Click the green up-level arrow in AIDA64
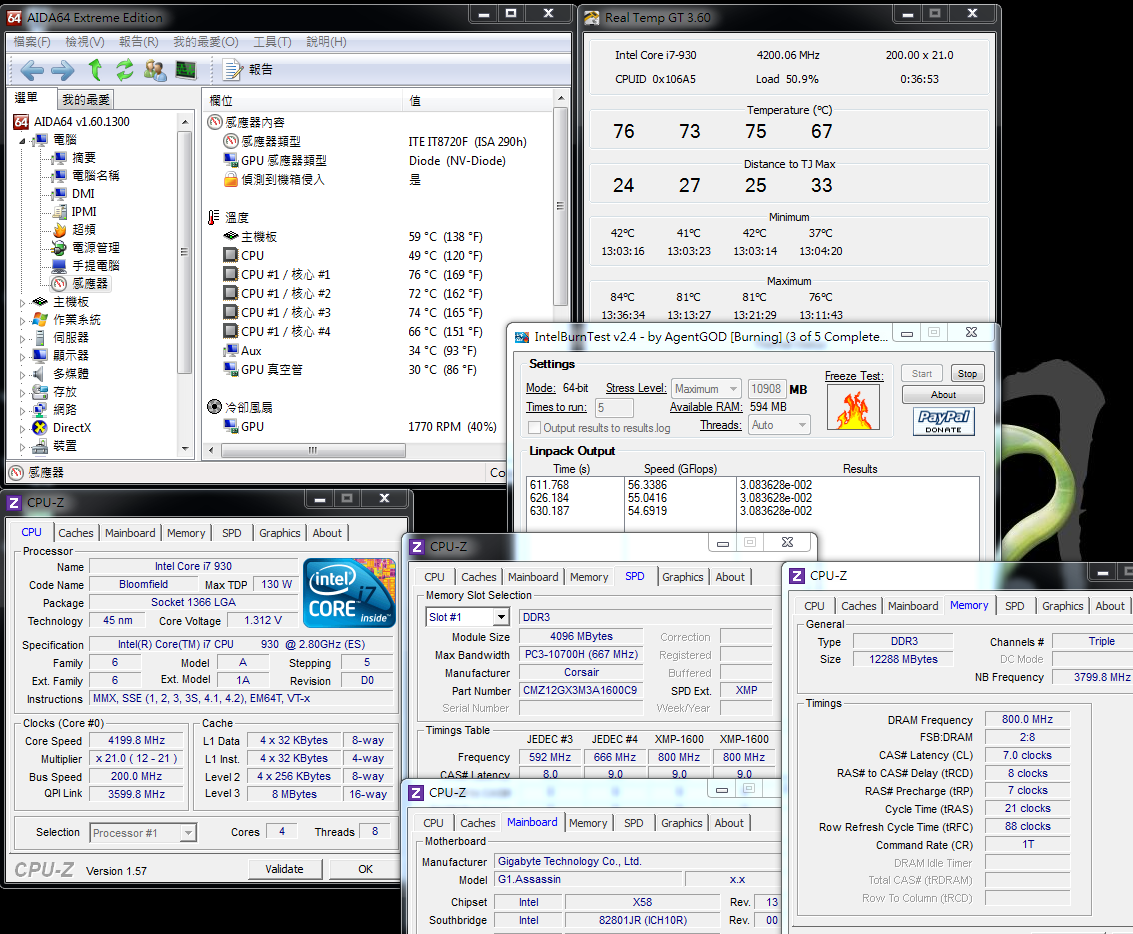 click(x=95, y=70)
